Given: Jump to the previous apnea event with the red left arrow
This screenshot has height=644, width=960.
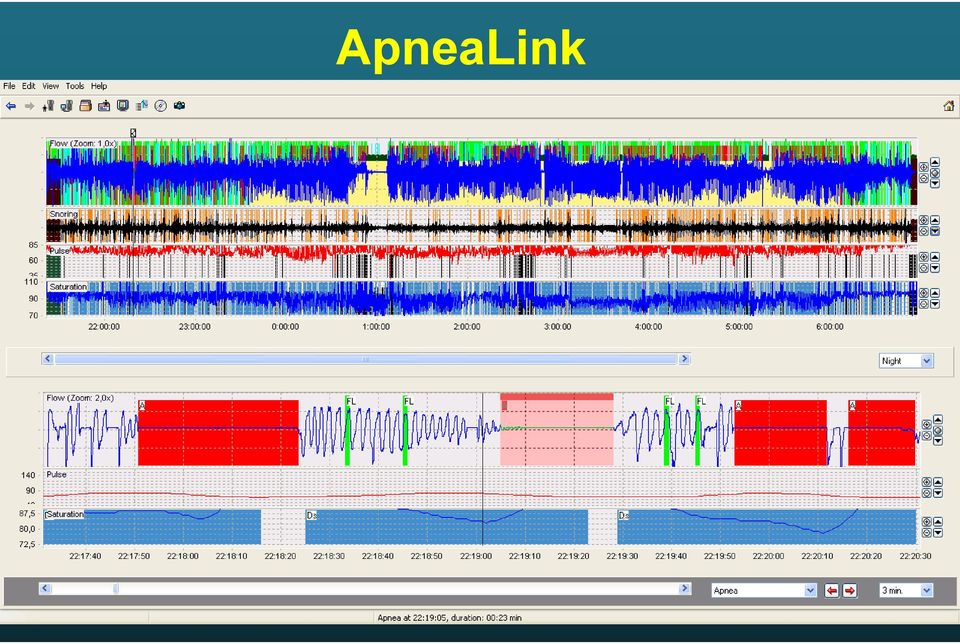Looking at the screenshot, I should [831, 591].
